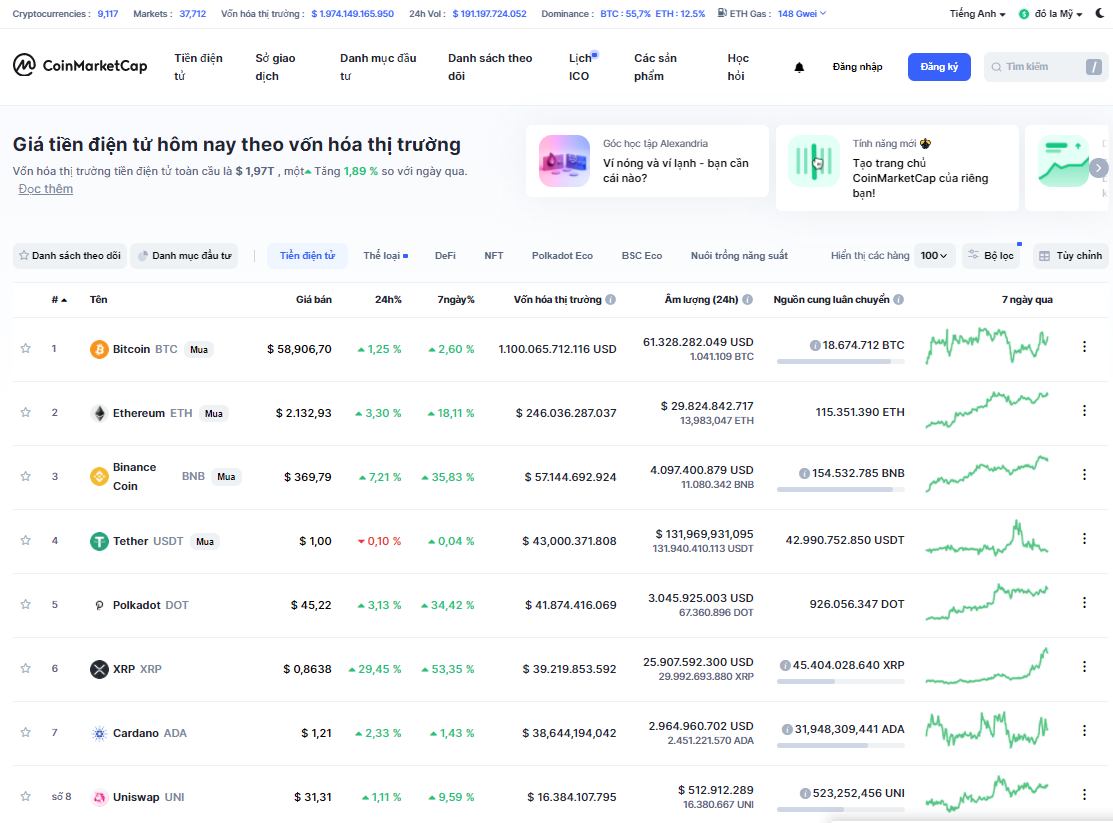Open the notifications bell
Image resolution: width=1113 pixels, height=823 pixels.
pos(799,67)
